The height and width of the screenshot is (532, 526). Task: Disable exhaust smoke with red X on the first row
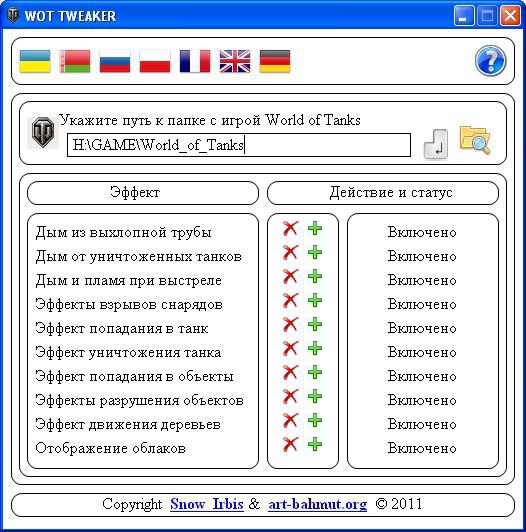click(290, 228)
